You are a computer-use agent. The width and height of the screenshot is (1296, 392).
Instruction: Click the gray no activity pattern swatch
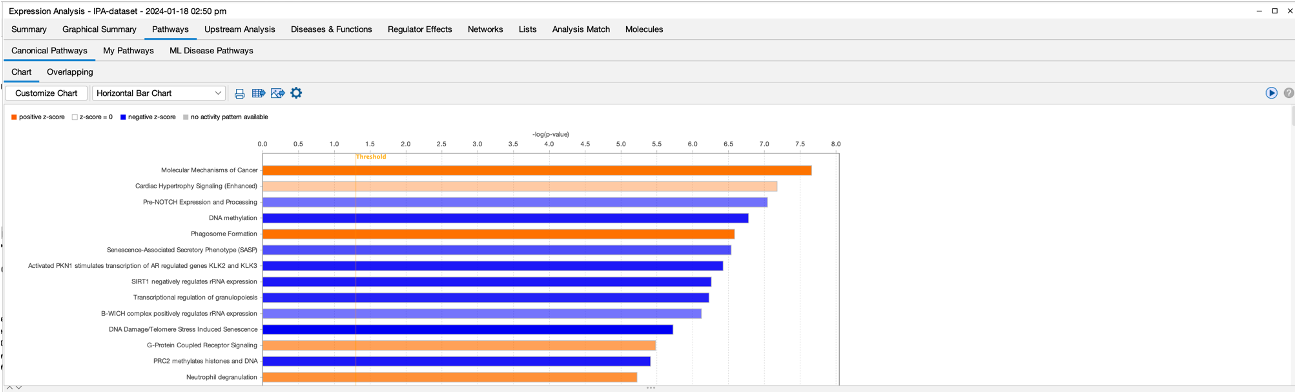point(185,117)
